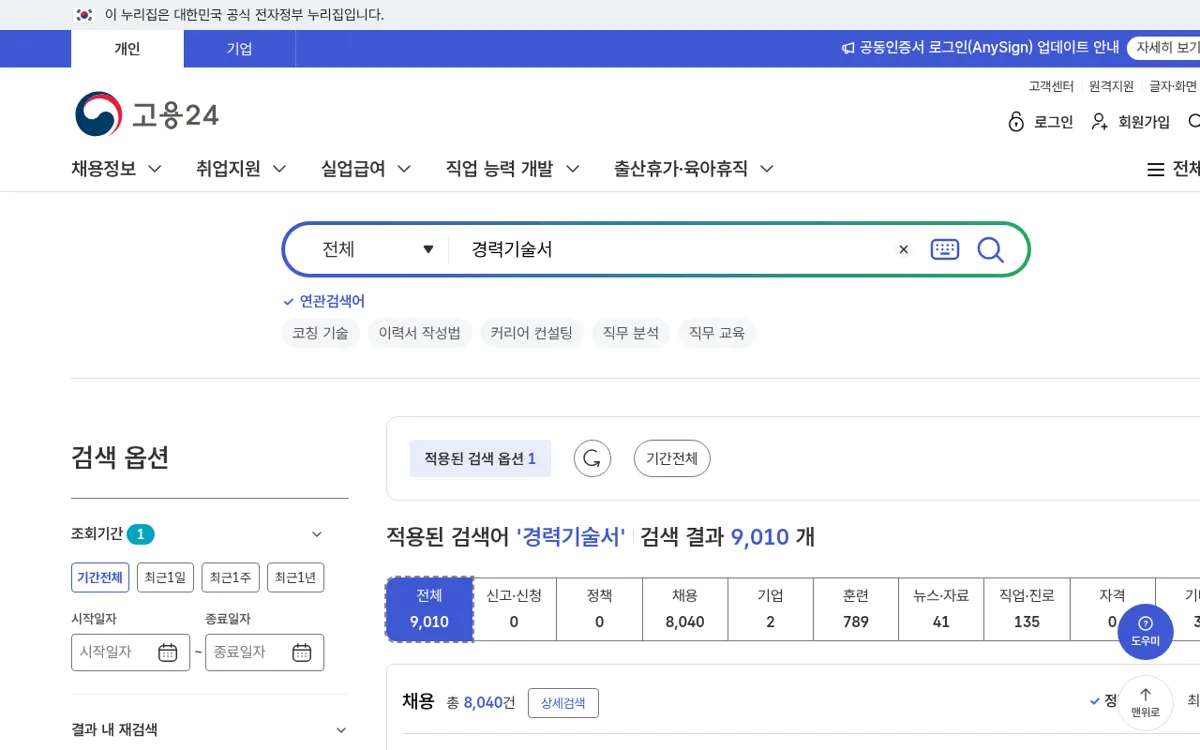Select the 최근1년 period option
Screen dimensions: 1200x750
coord(295,577)
